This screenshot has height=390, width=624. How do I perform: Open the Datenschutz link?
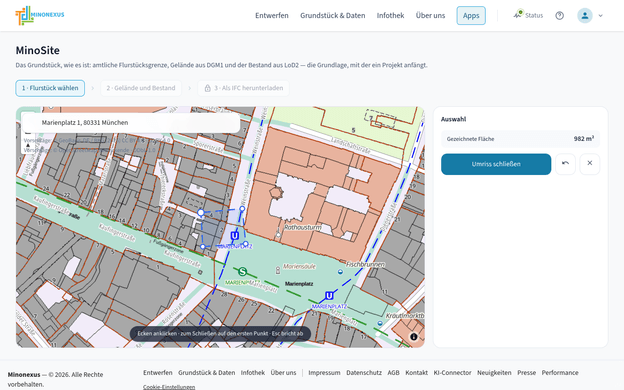tap(364, 372)
